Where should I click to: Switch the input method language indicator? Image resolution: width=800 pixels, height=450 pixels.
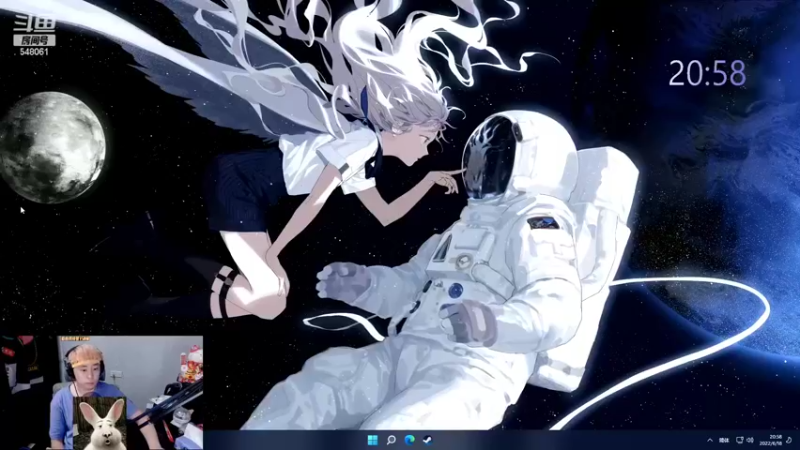[x=723, y=440]
